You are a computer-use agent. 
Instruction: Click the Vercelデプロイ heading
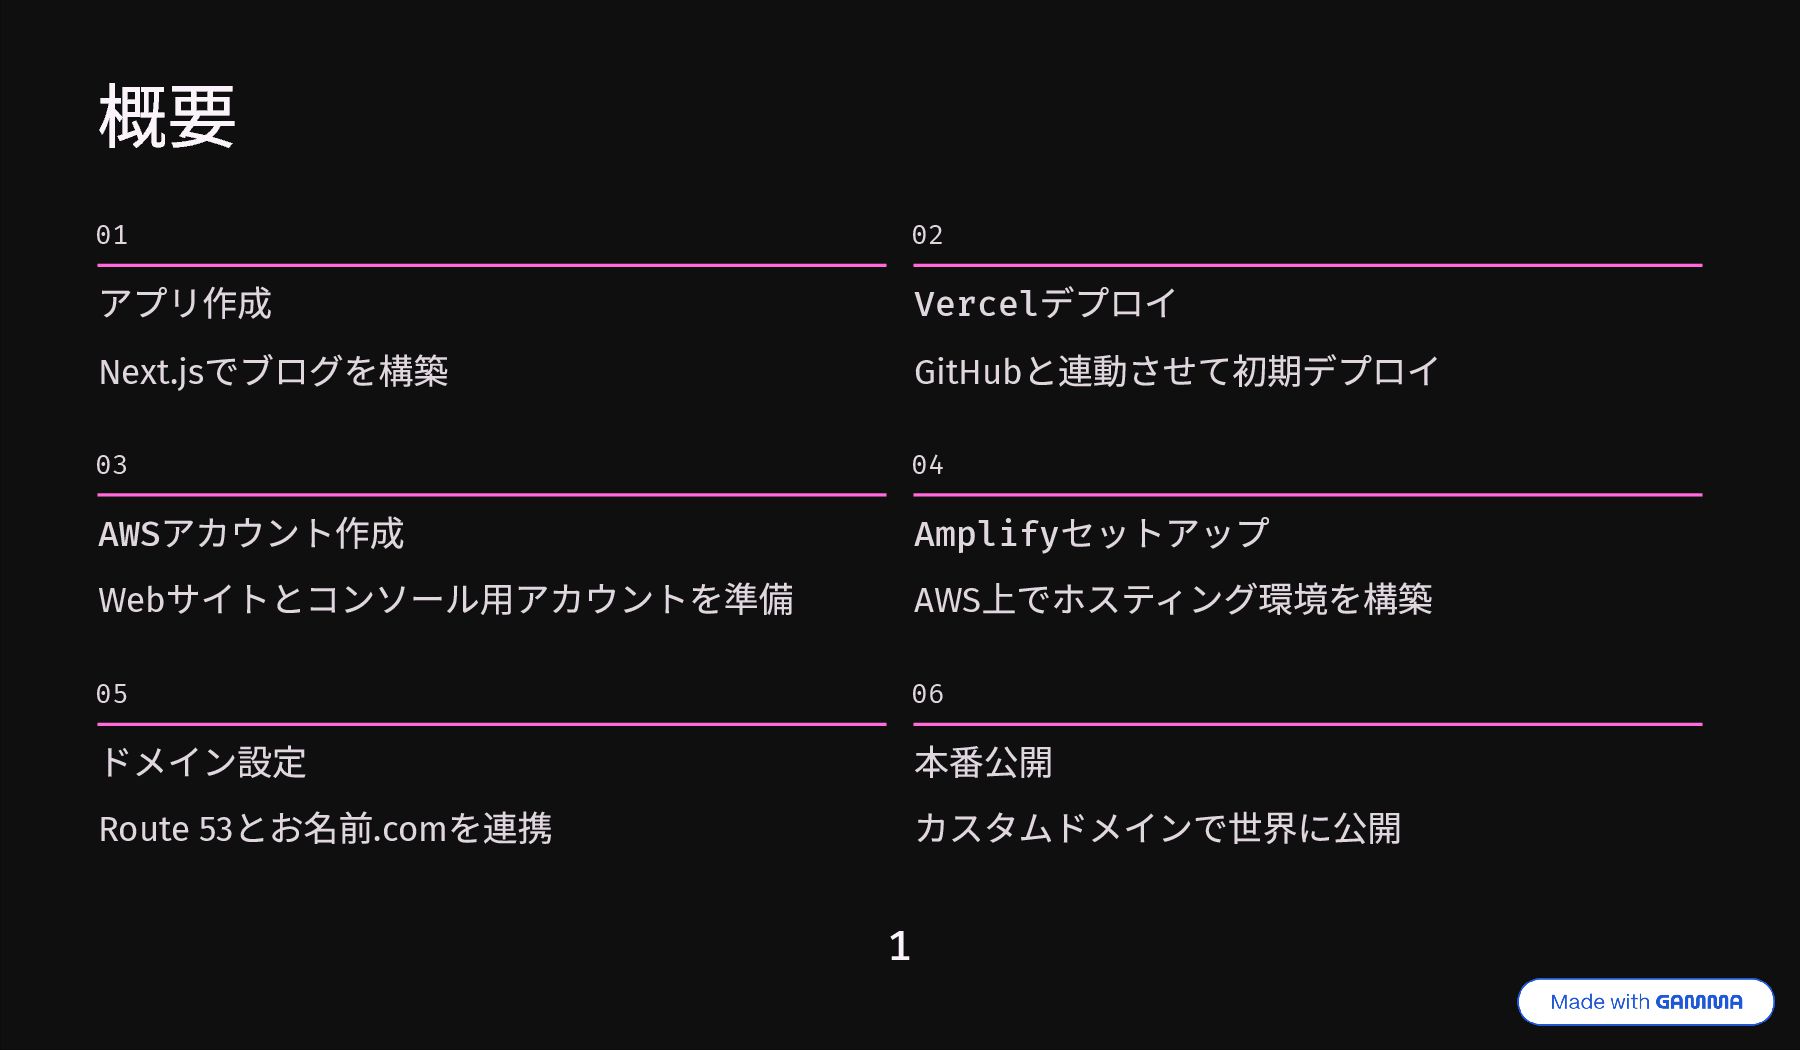tap(1045, 303)
